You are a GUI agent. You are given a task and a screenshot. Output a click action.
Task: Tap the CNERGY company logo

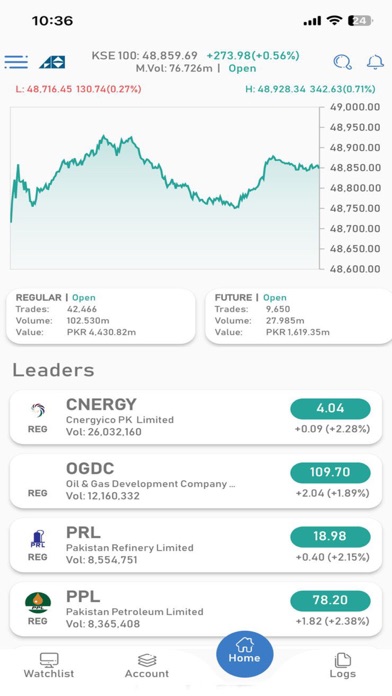point(38,410)
